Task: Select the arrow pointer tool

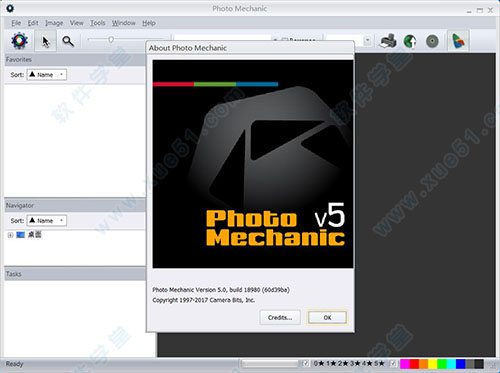Action: [46, 41]
